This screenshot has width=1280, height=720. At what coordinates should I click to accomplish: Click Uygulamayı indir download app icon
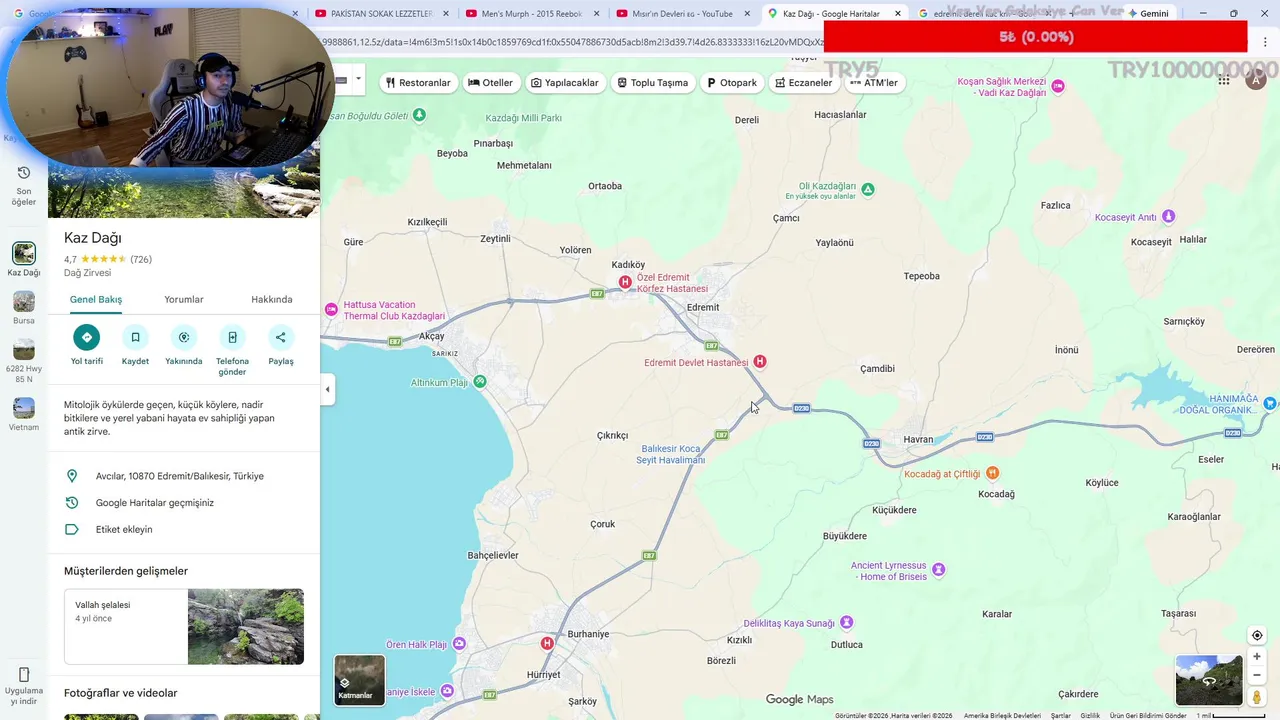click(x=24, y=674)
